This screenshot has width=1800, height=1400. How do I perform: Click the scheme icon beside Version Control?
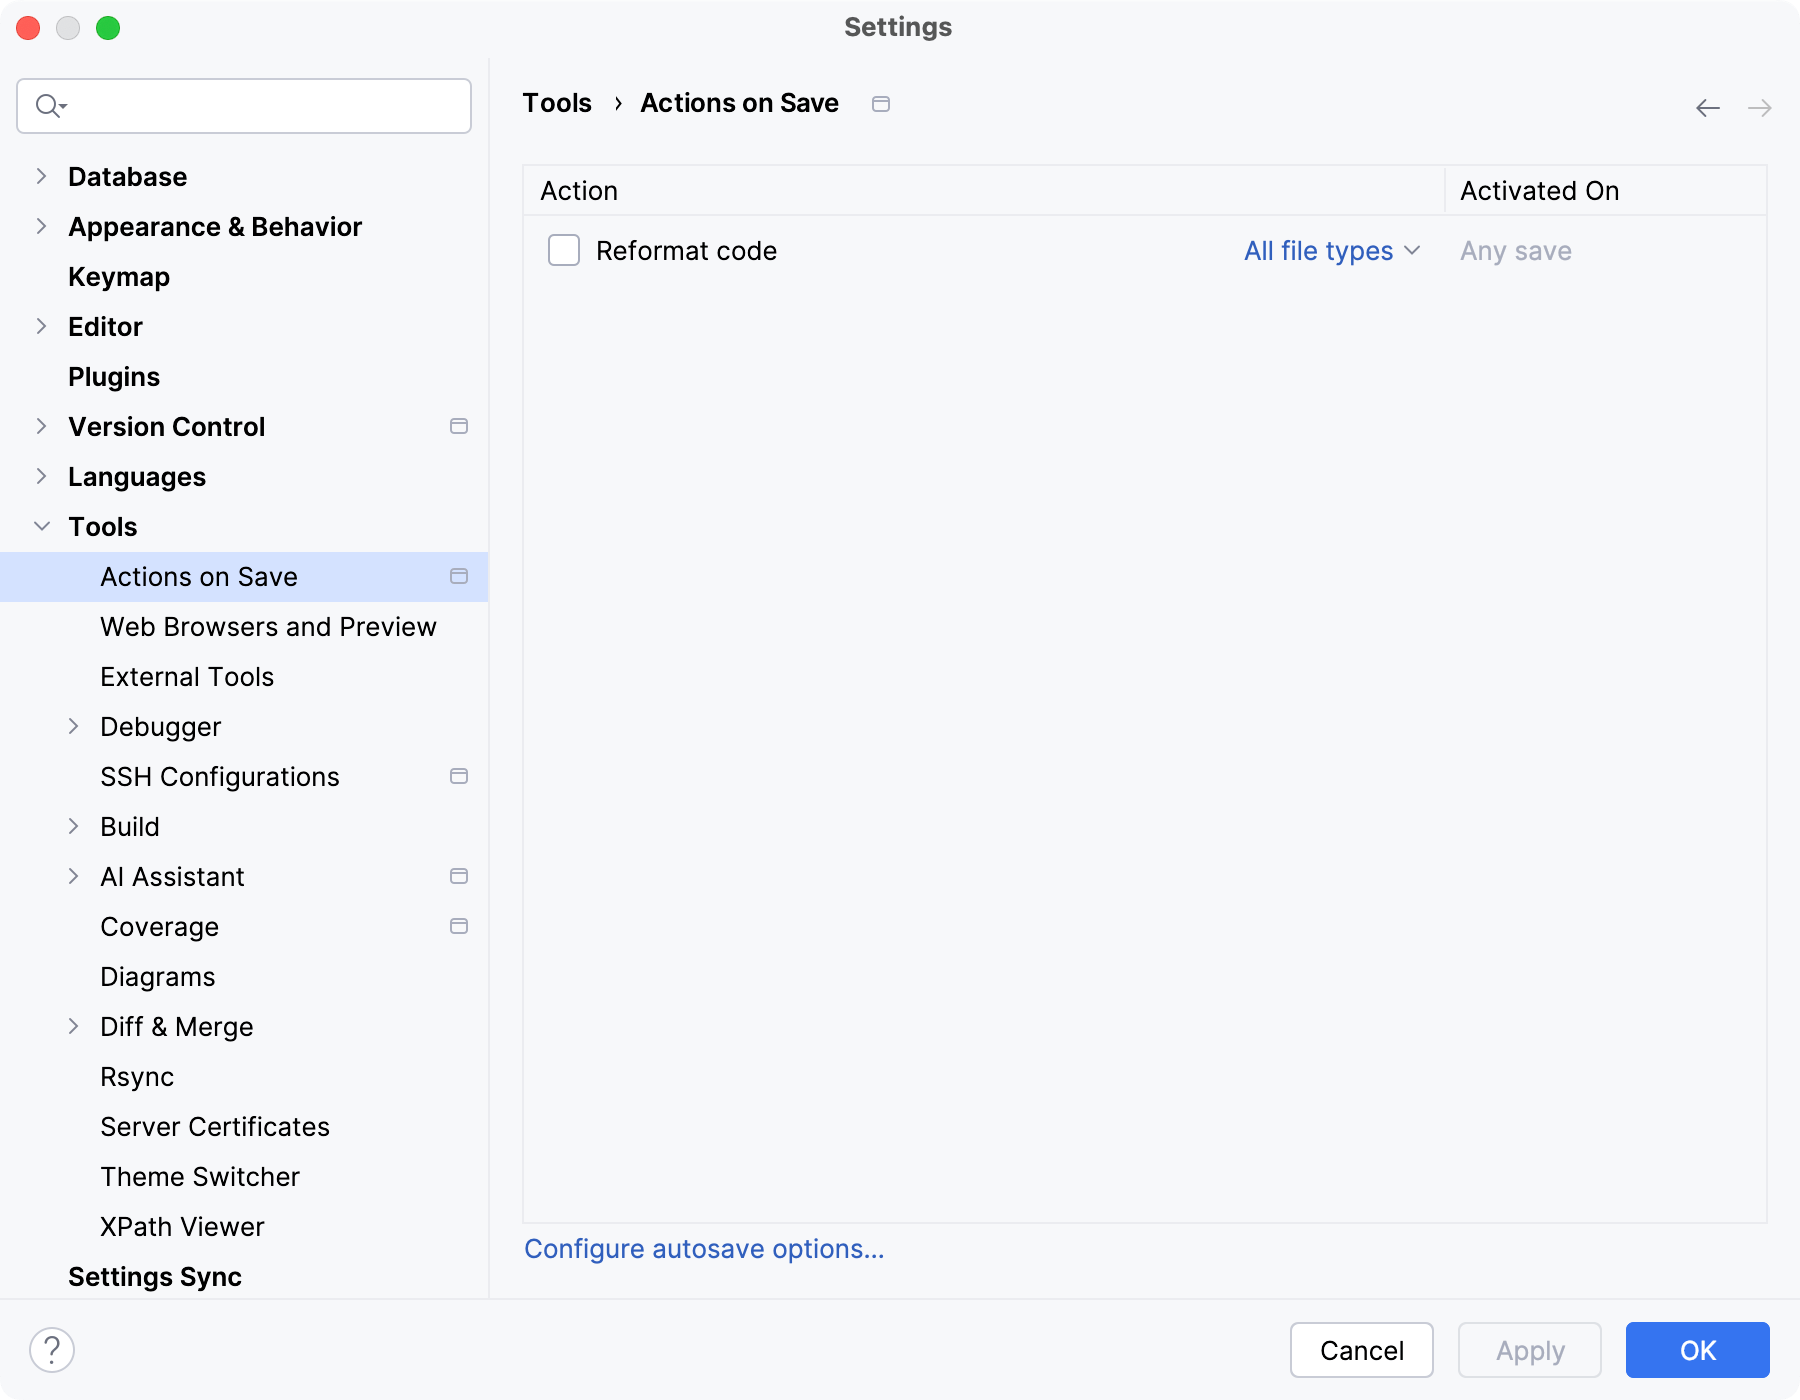(x=459, y=426)
